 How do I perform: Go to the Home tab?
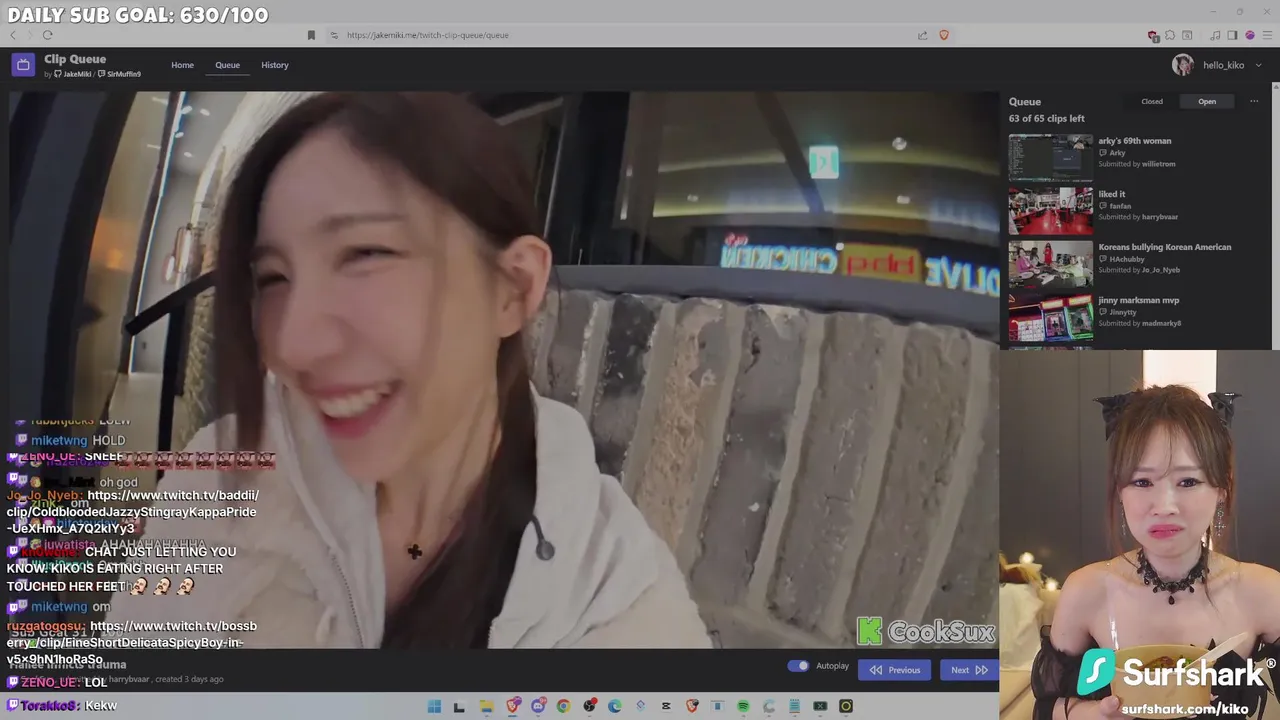pyautogui.click(x=182, y=65)
